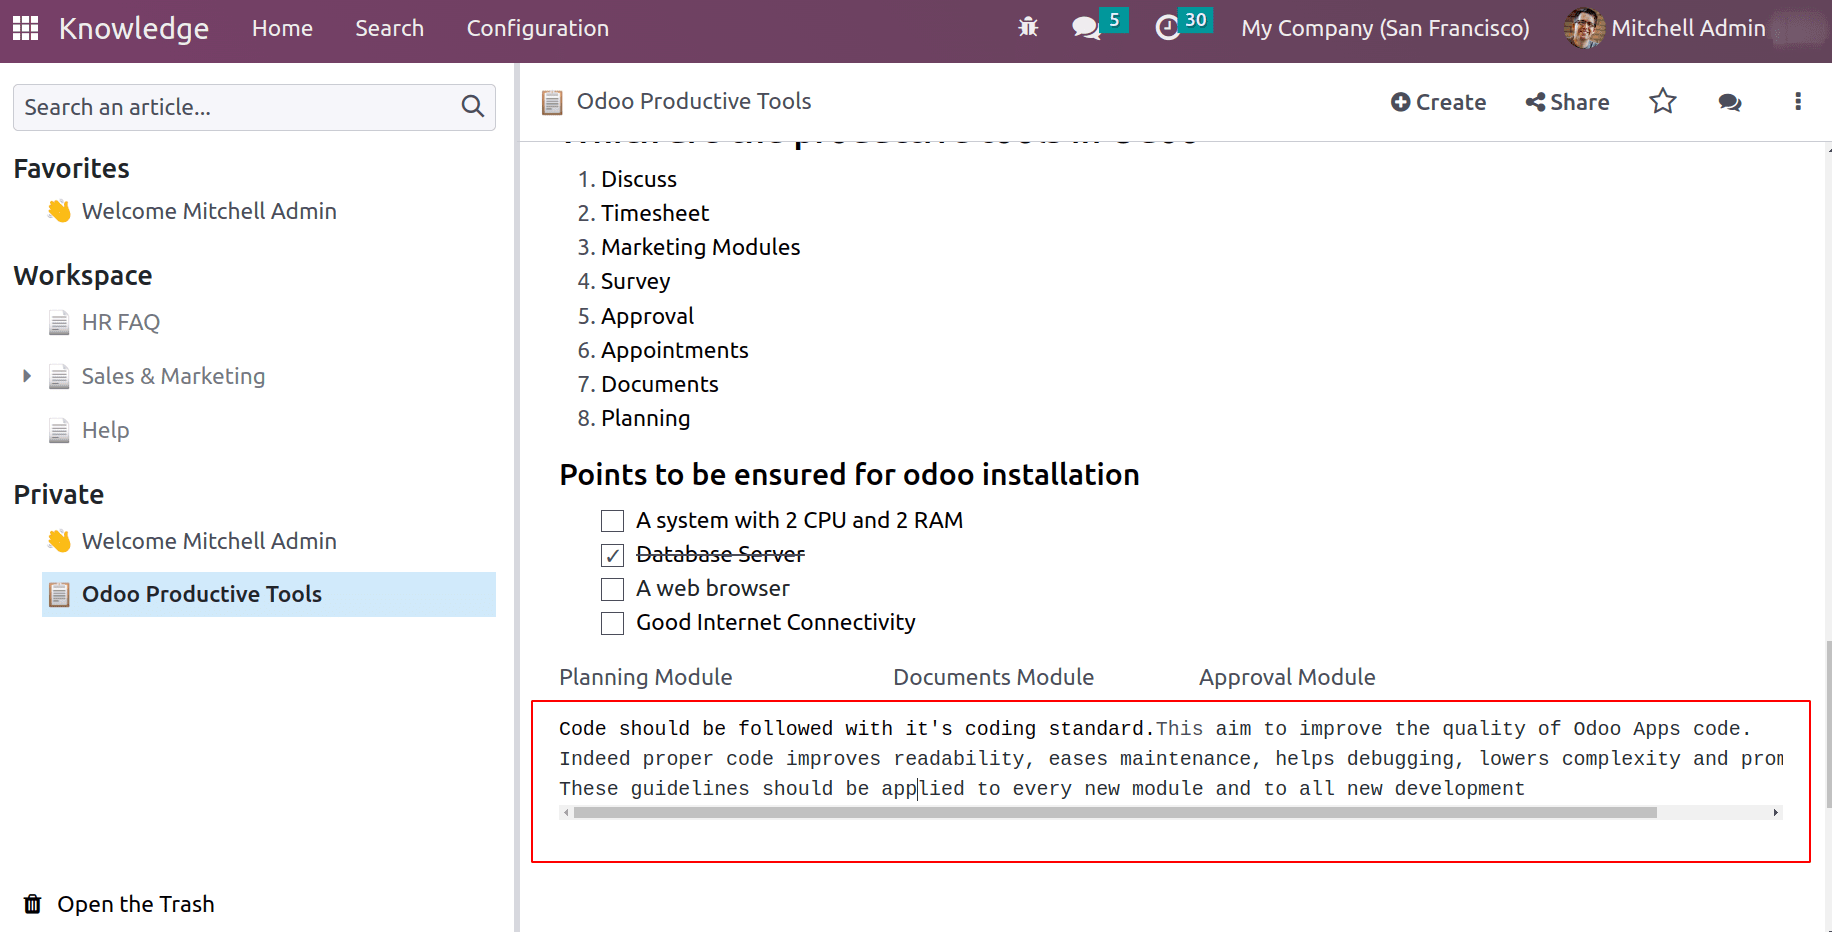The image size is (1832, 932).
Task: Click the Odoo Productive Tools sidebar icon
Action: pyautogui.click(x=59, y=594)
